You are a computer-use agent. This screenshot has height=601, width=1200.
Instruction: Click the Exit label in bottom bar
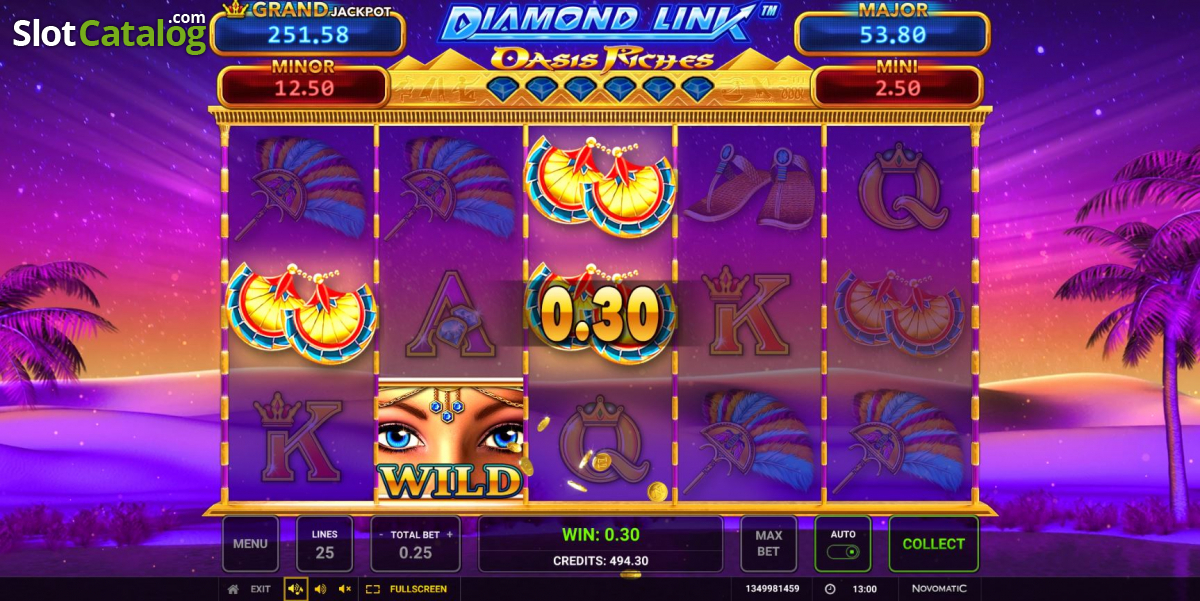(x=261, y=589)
